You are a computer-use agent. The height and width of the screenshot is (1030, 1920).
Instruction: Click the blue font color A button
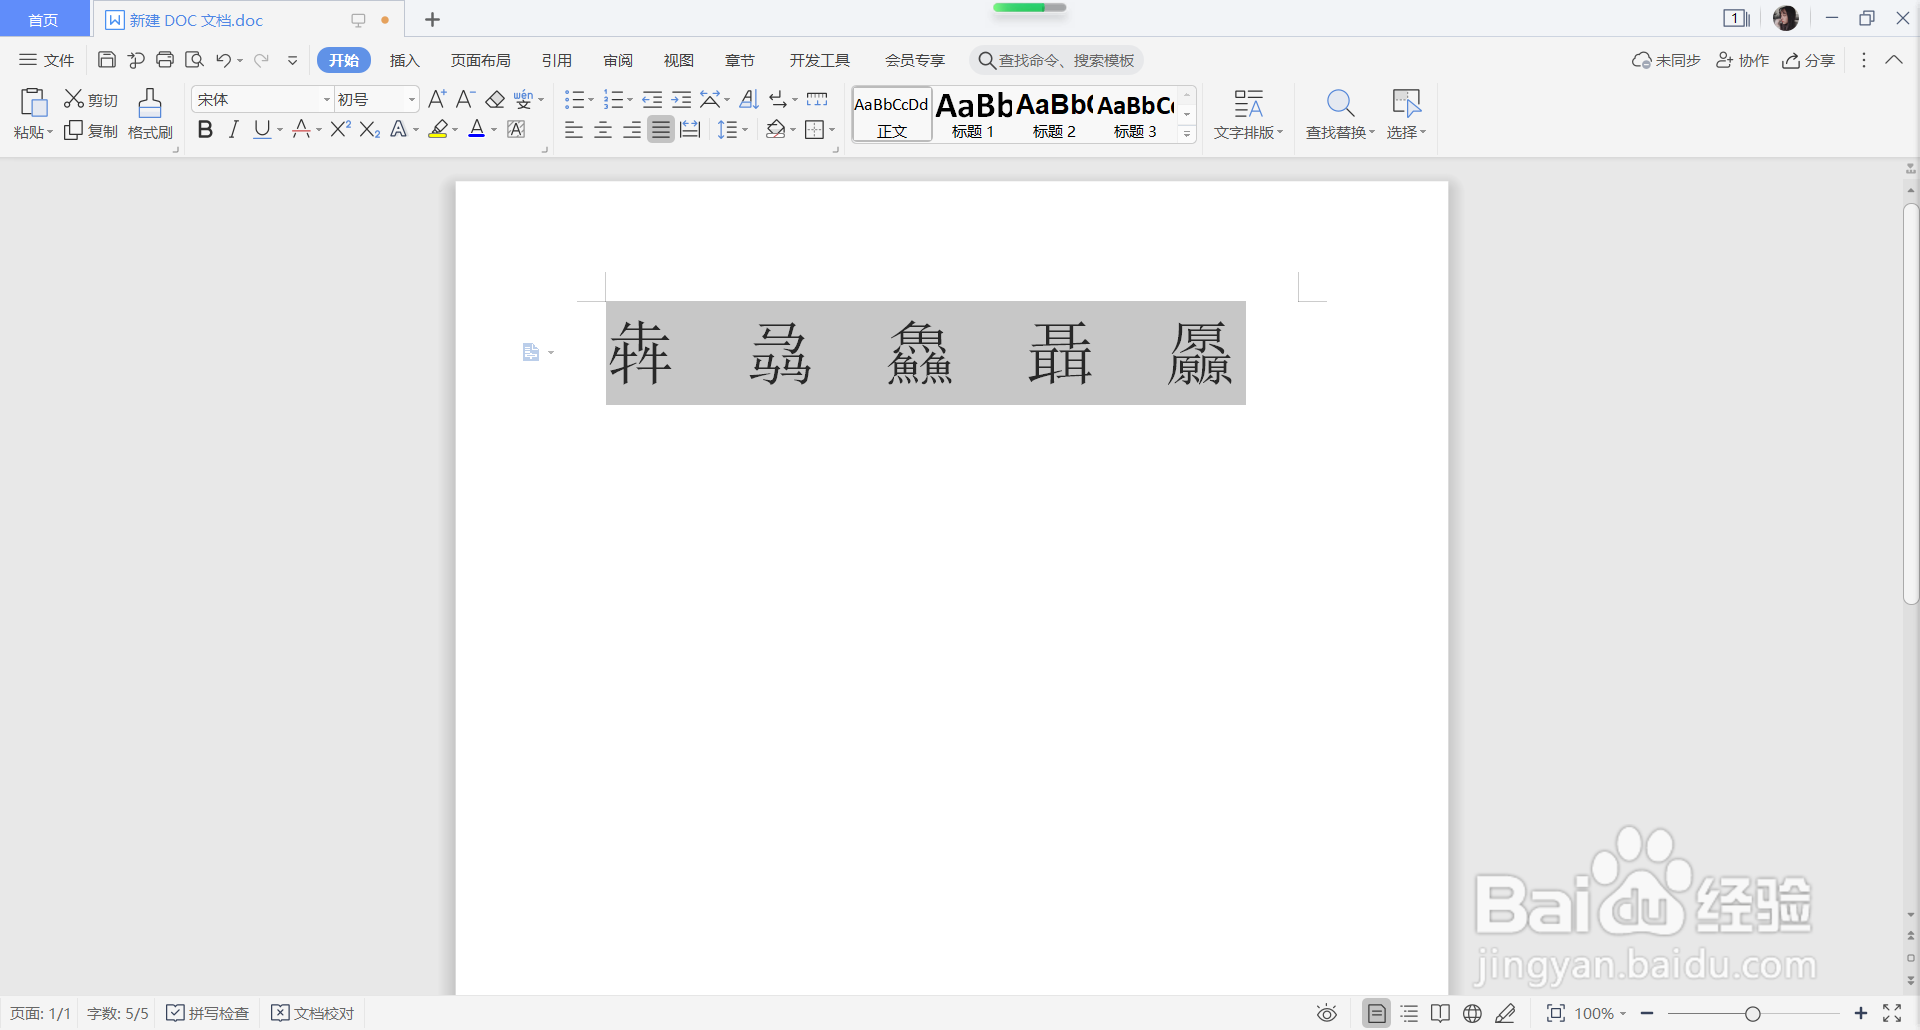477,129
